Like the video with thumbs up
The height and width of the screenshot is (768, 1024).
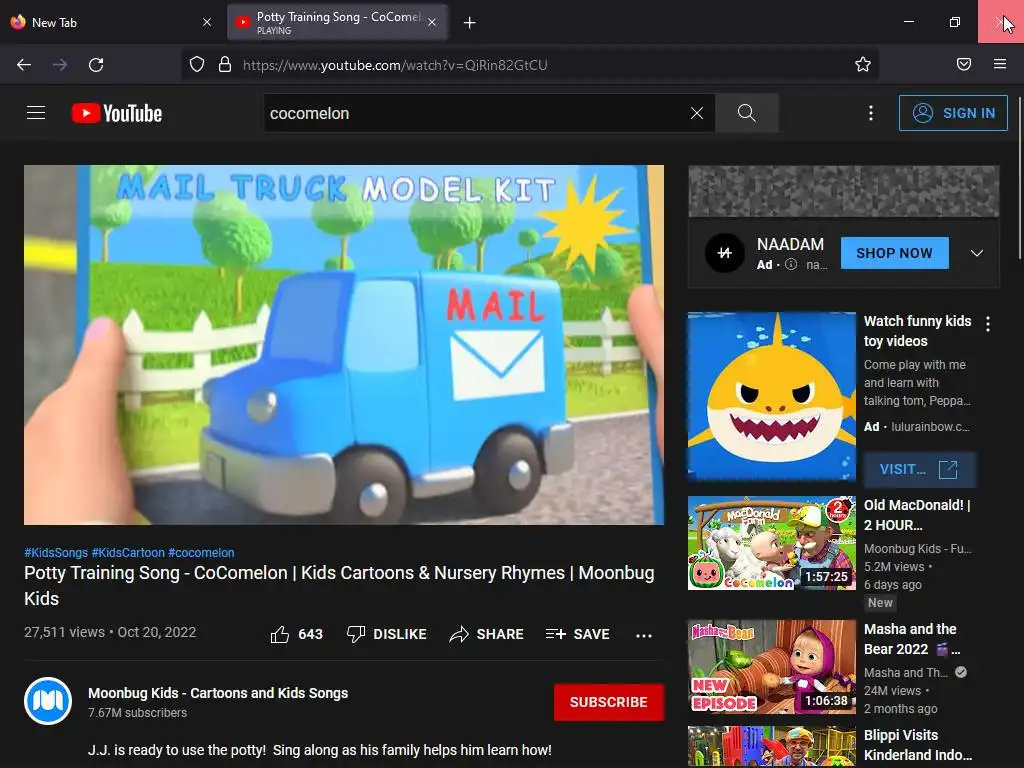(x=296, y=634)
